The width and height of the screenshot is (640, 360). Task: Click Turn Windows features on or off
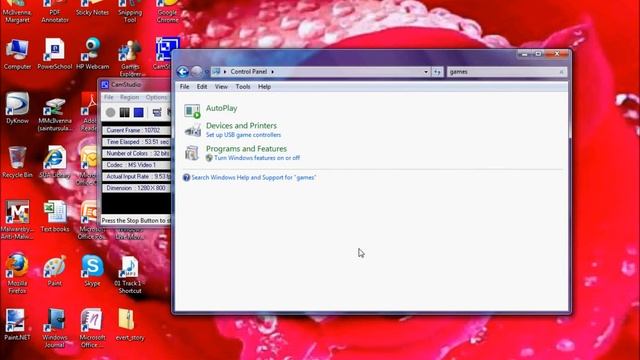click(x=257, y=158)
